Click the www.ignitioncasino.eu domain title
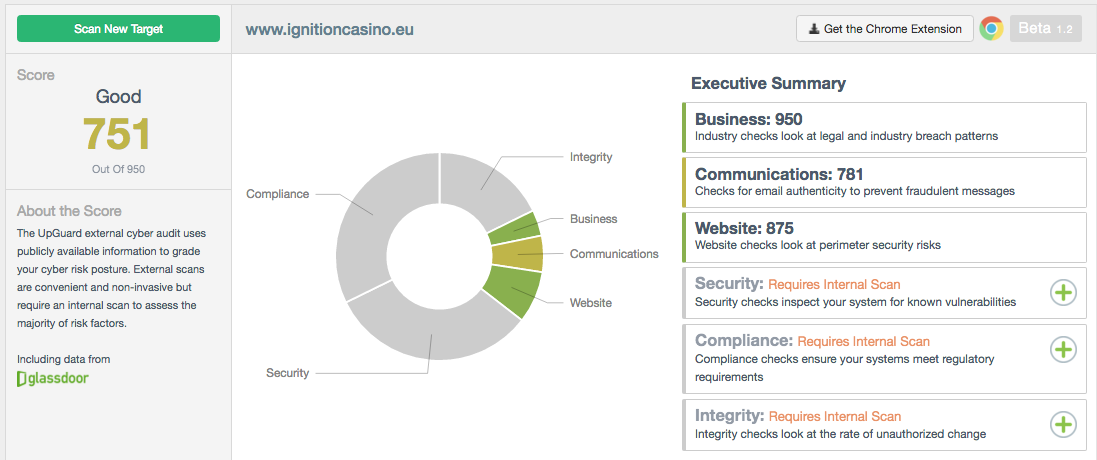 click(329, 29)
